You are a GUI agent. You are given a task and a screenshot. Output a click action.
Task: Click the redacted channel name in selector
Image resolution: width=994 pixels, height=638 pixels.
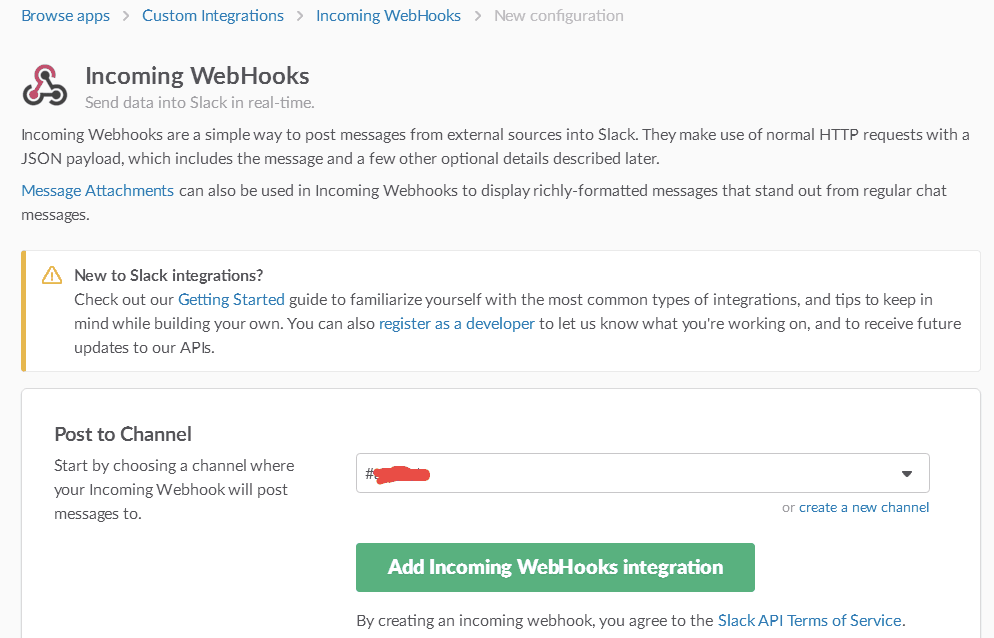point(401,474)
